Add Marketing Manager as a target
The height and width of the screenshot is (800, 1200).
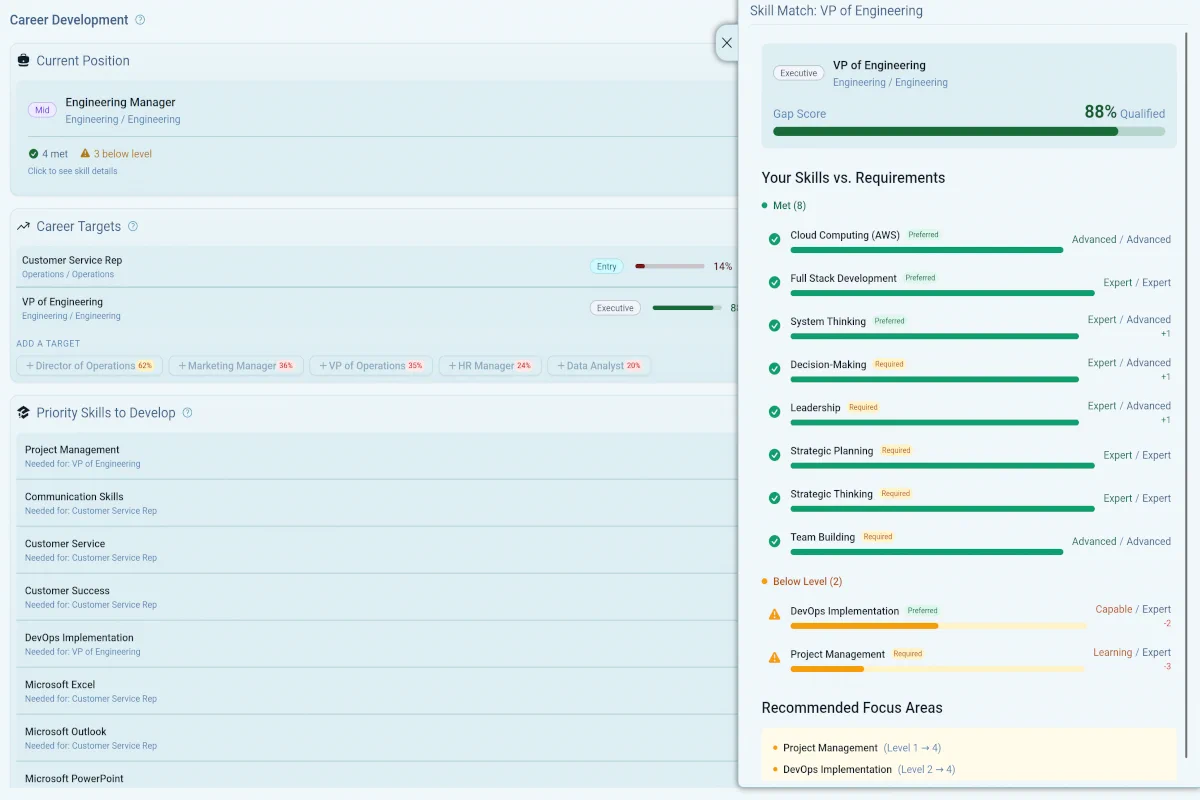coord(236,366)
